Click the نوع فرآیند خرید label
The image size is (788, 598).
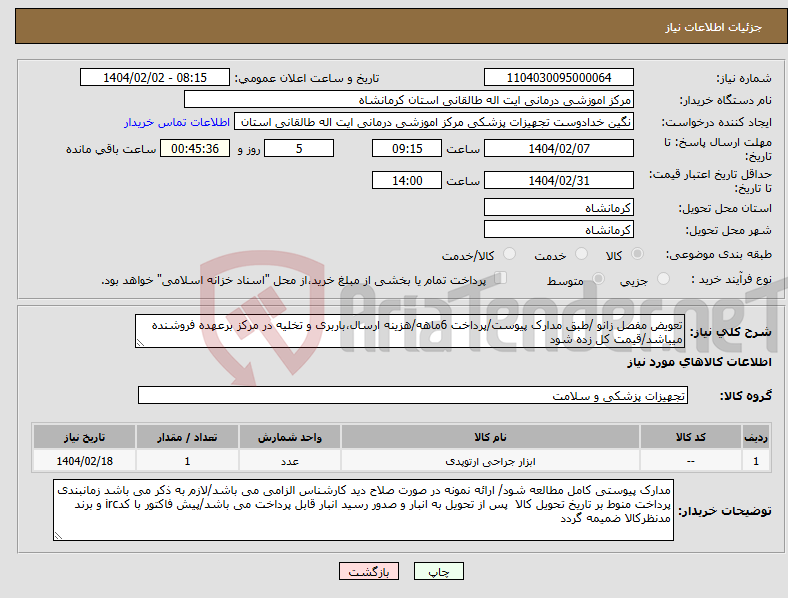(x=731, y=279)
